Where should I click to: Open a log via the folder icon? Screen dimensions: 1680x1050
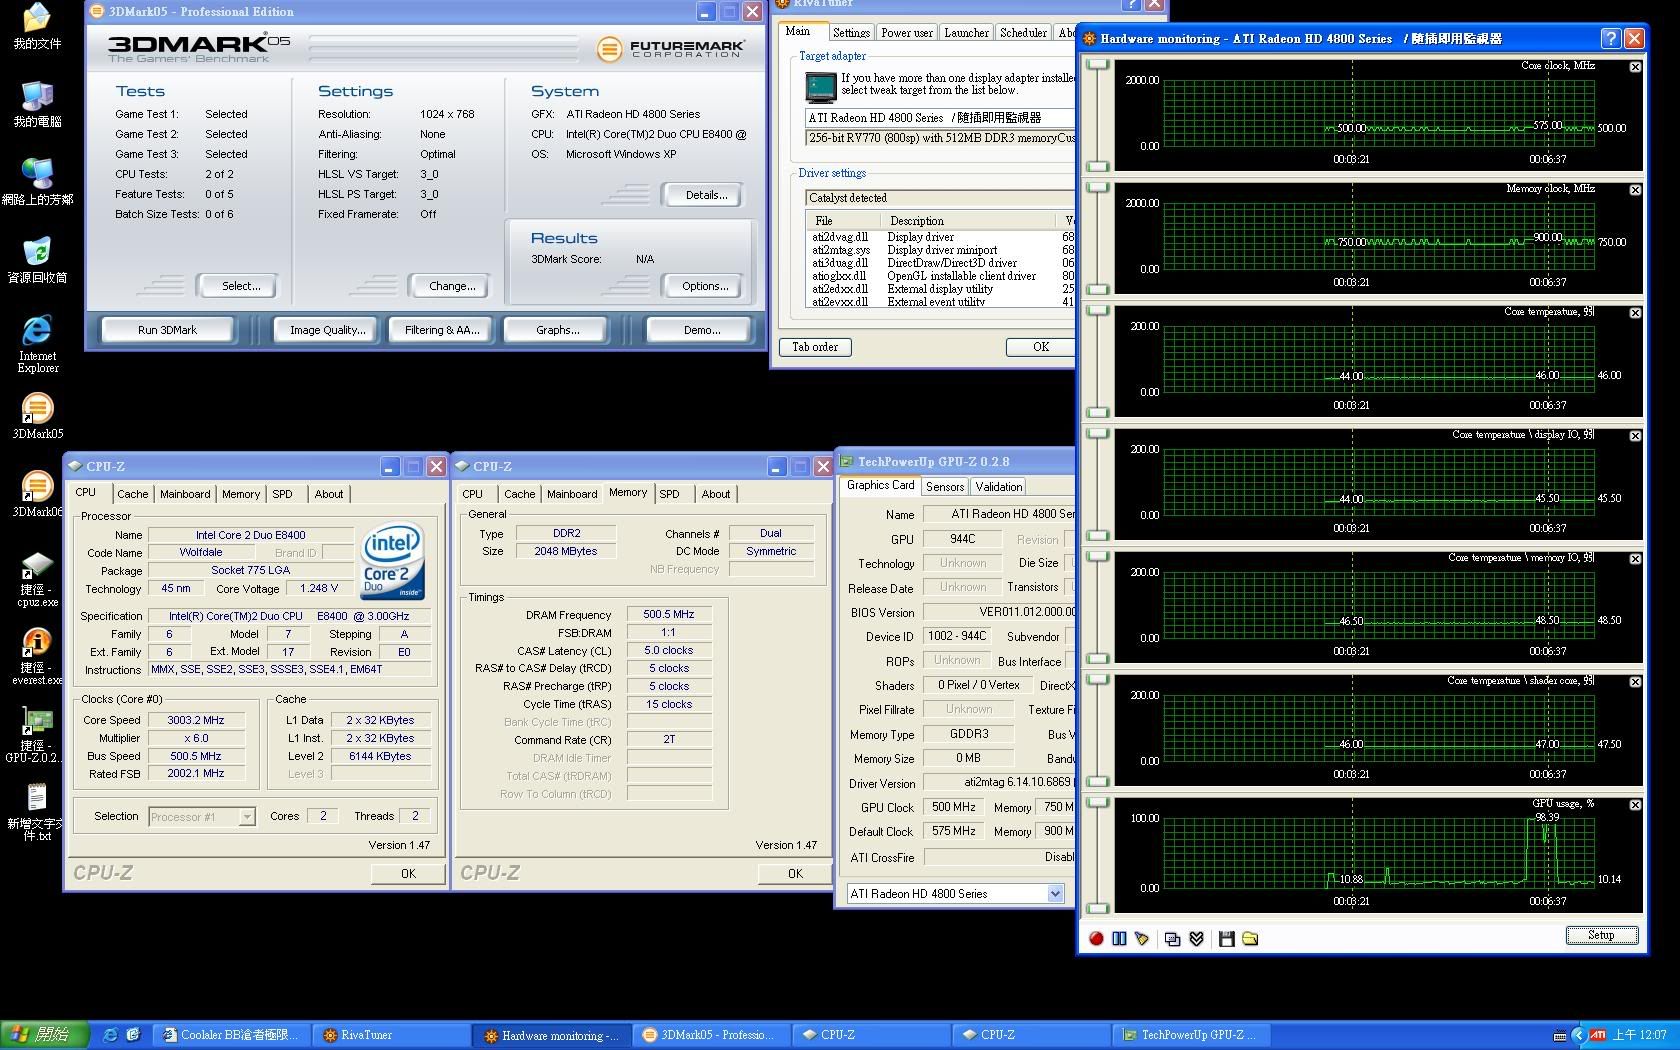click(x=1250, y=938)
